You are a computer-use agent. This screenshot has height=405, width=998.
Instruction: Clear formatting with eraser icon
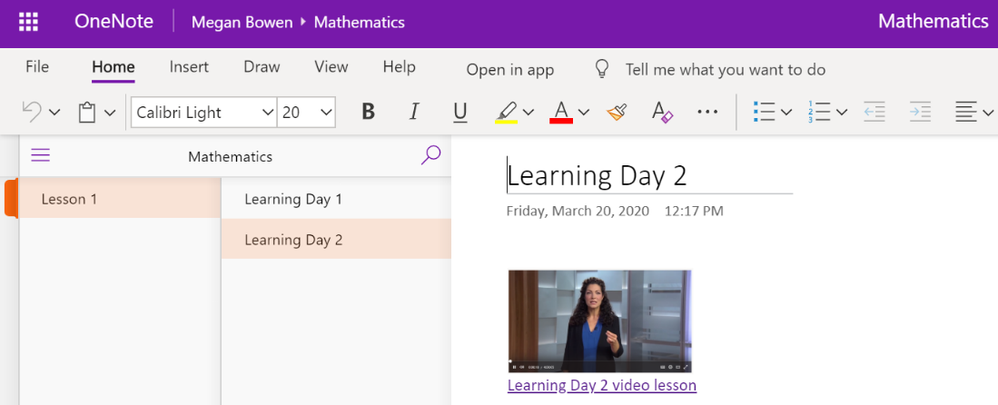pyautogui.click(x=662, y=112)
